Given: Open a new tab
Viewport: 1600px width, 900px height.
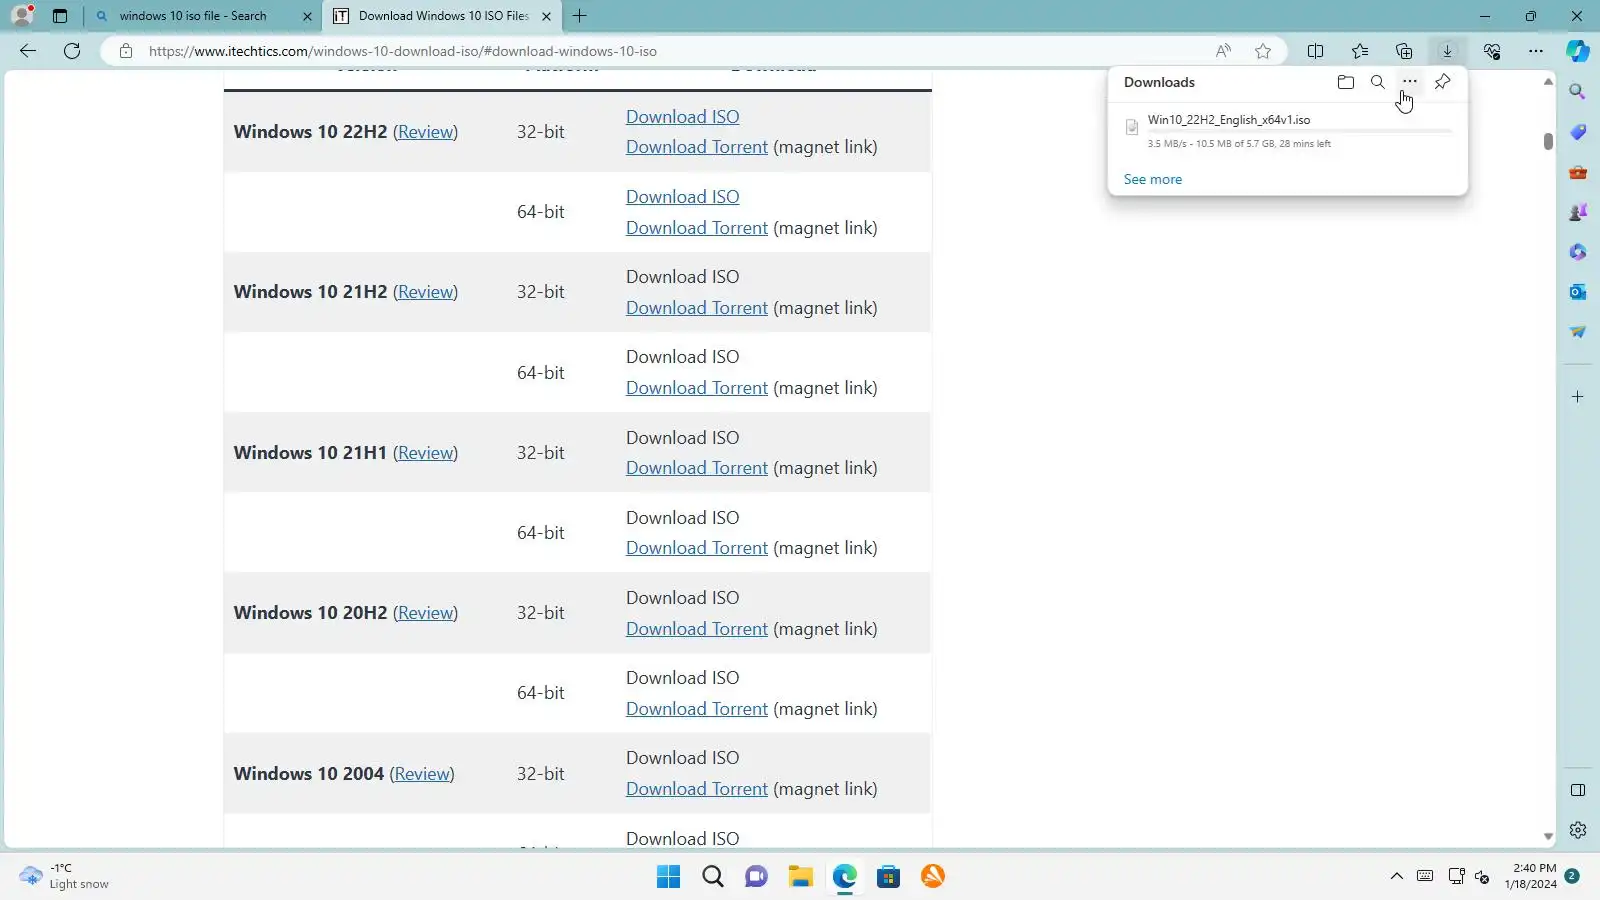Looking at the screenshot, I should tap(579, 16).
